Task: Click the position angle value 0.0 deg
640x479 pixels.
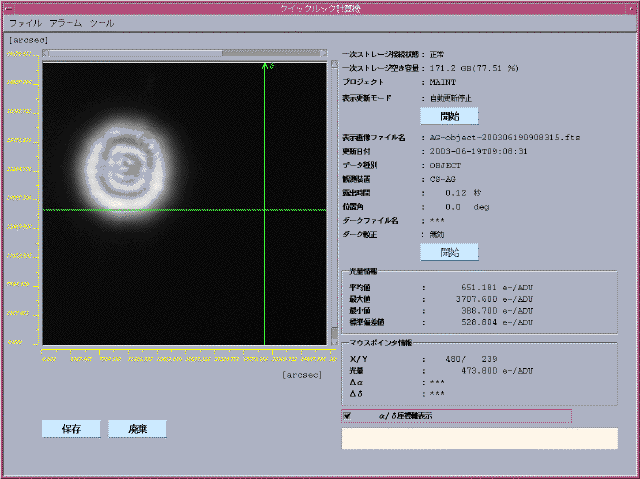Action: 467,207
